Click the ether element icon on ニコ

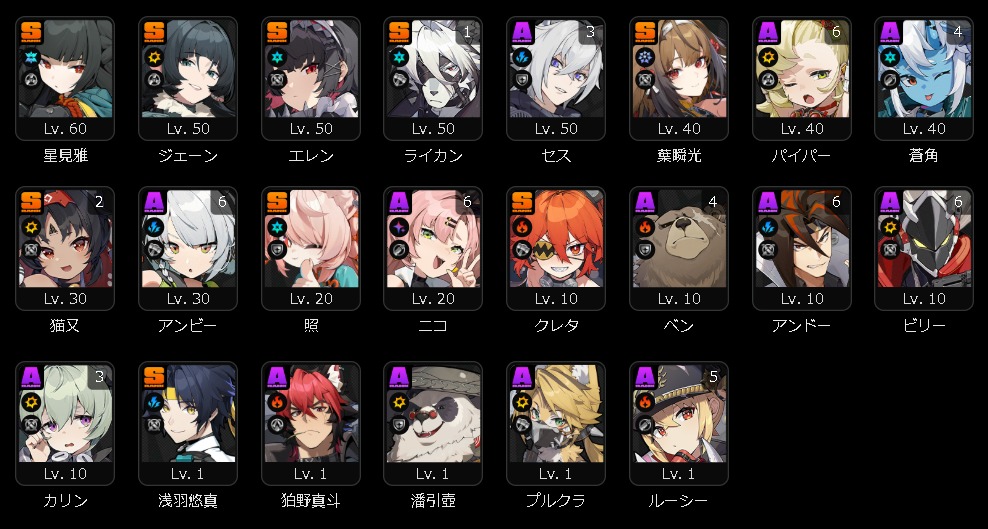(399, 227)
